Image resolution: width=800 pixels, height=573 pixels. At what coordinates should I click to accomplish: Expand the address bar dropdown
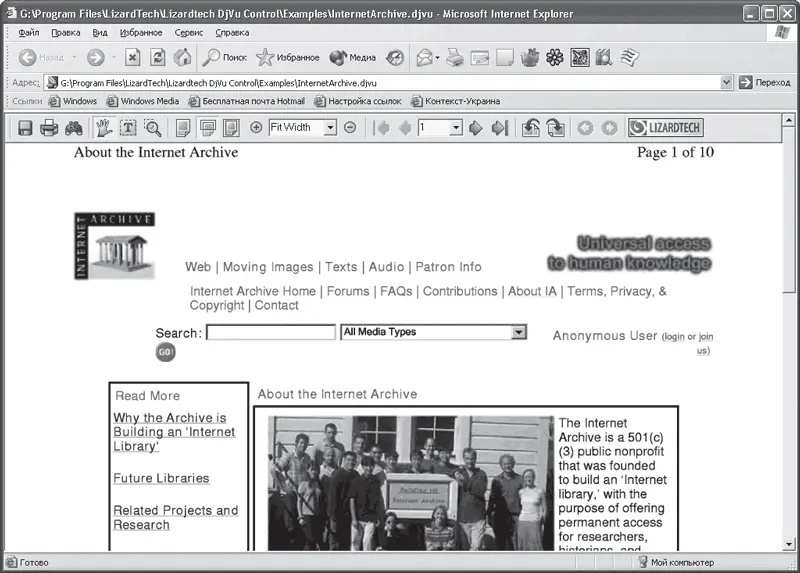pos(727,82)
